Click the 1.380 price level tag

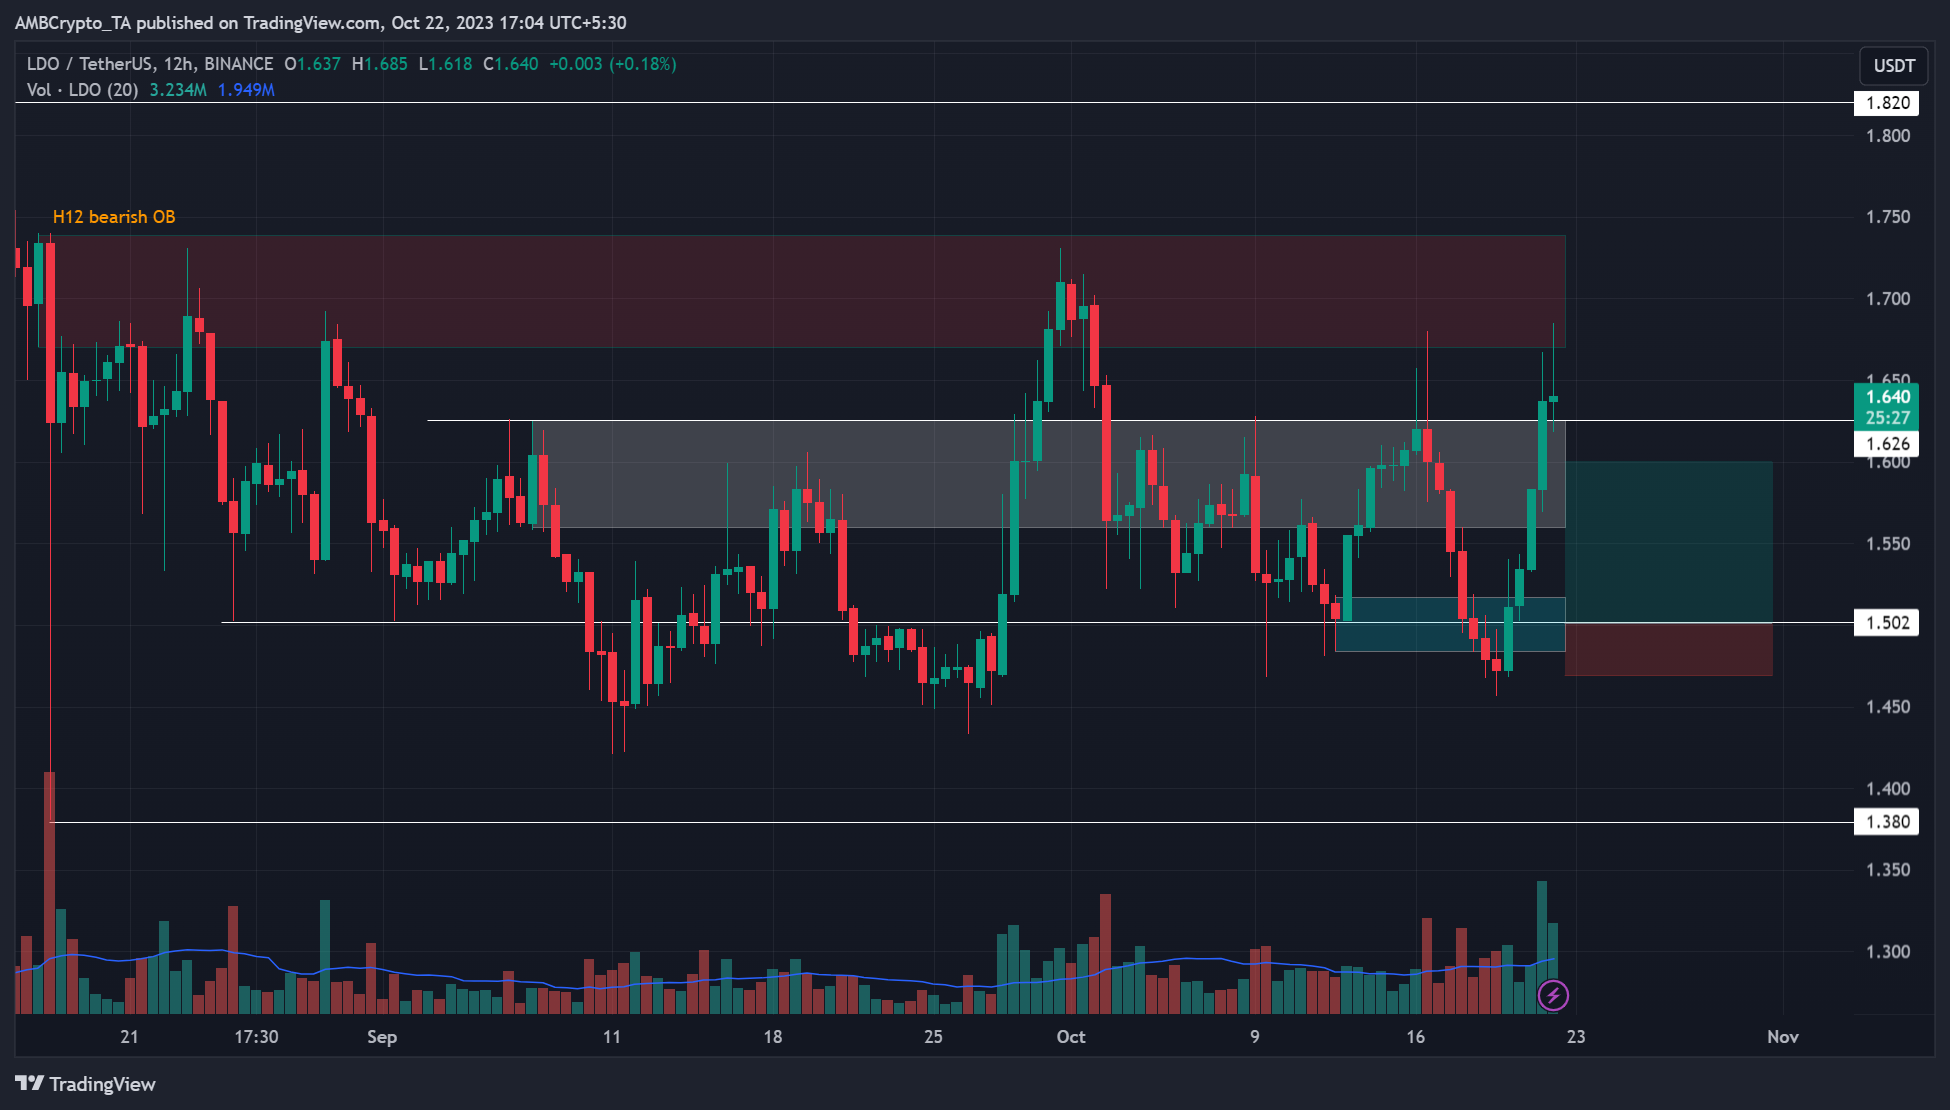pyautogui.click(x=1887, y=822)
